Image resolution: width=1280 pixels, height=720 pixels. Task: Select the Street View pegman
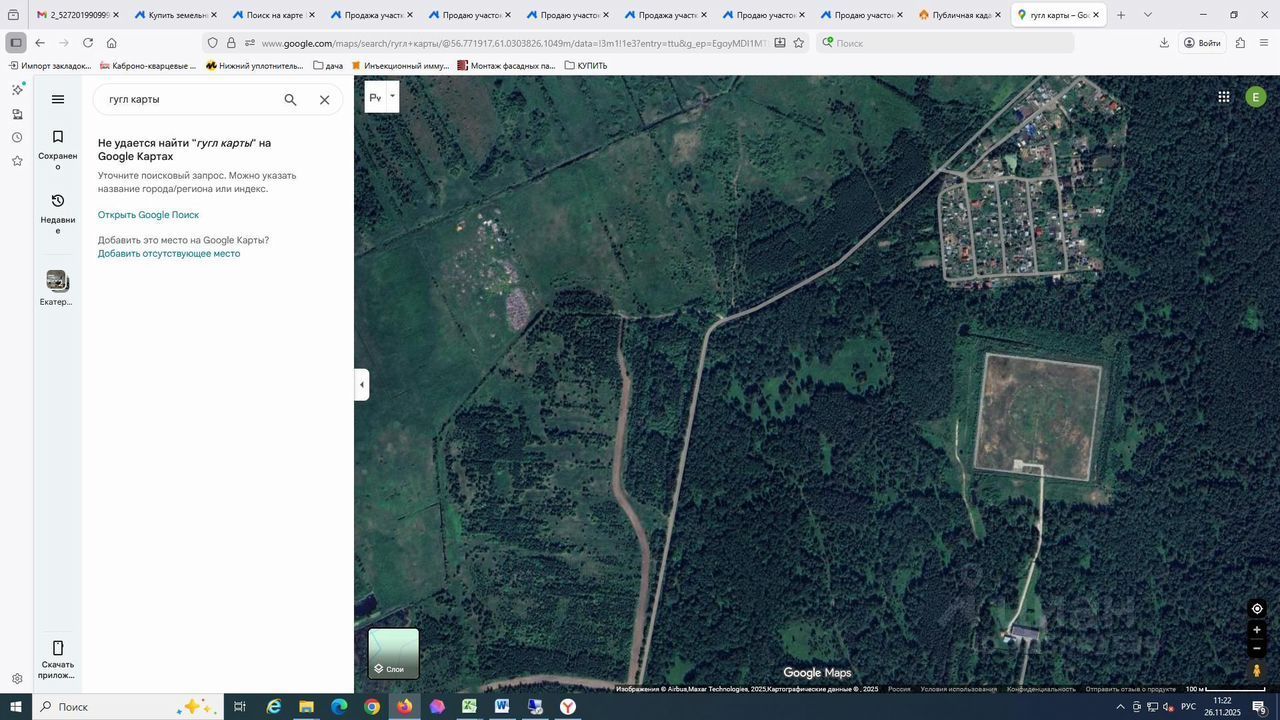(x=1257, y=671)
